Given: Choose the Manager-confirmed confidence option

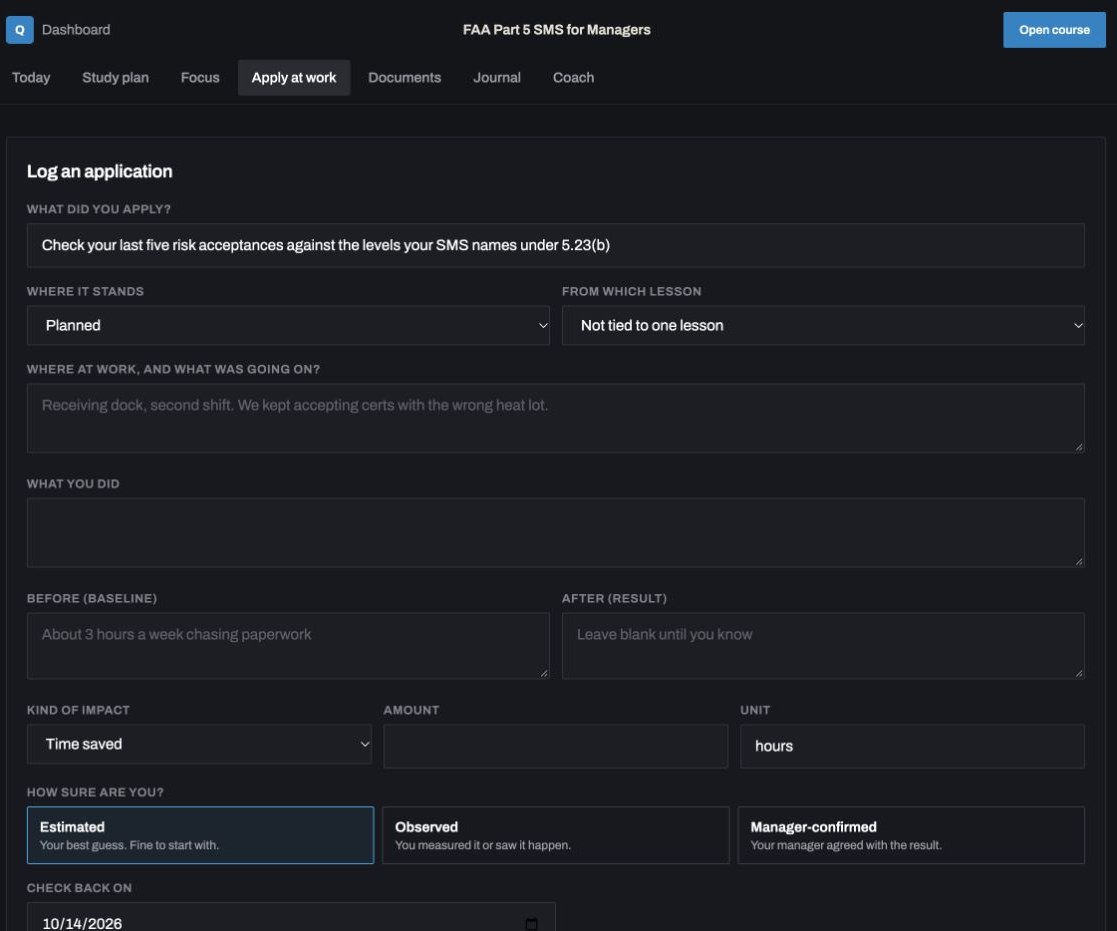Looking at the screenshot, I should 911,835.
